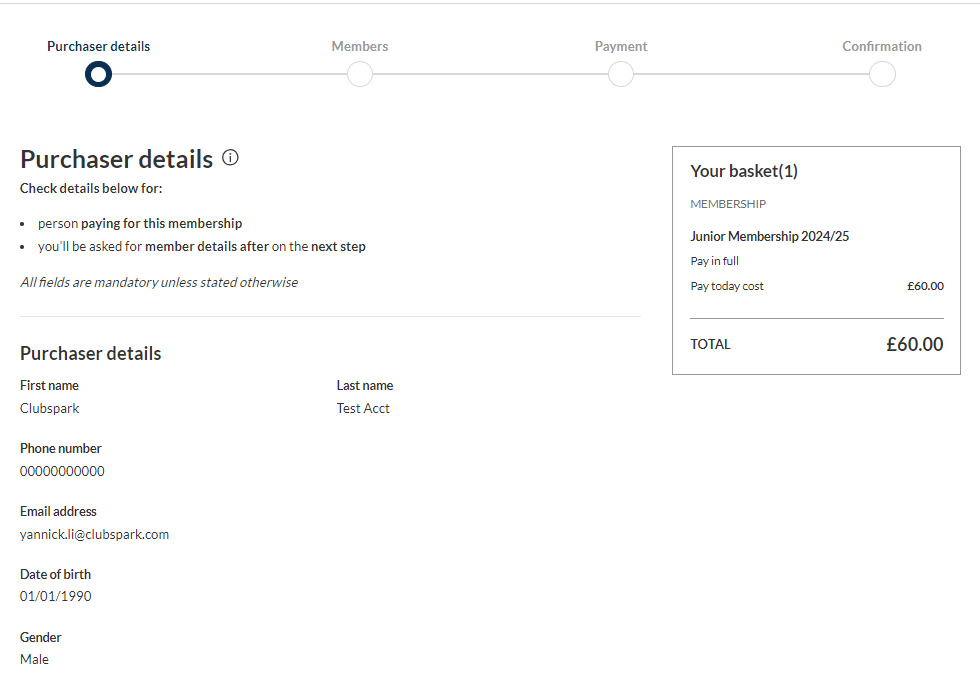Image resolution: width=980 pixels, height=693 pixels.
Task: Go to the Confirmation step label
Action: tap(882, 46)
